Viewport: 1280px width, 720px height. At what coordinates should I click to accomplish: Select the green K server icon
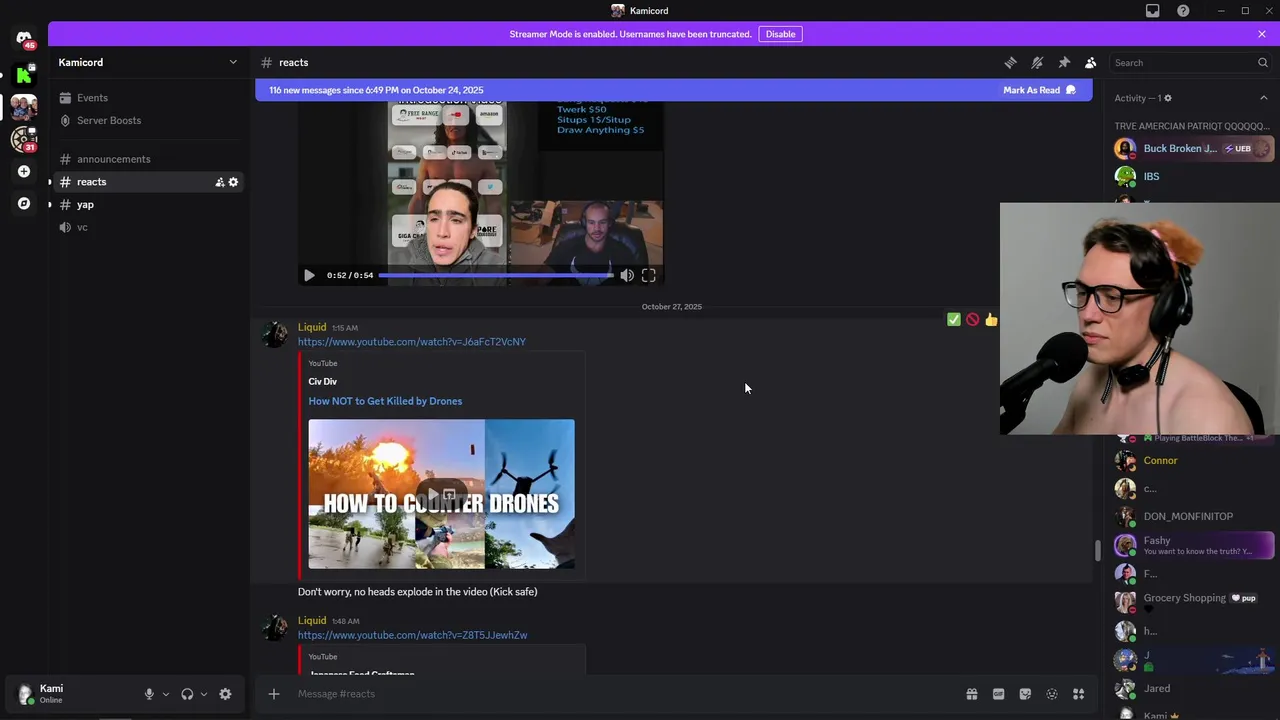24,74
